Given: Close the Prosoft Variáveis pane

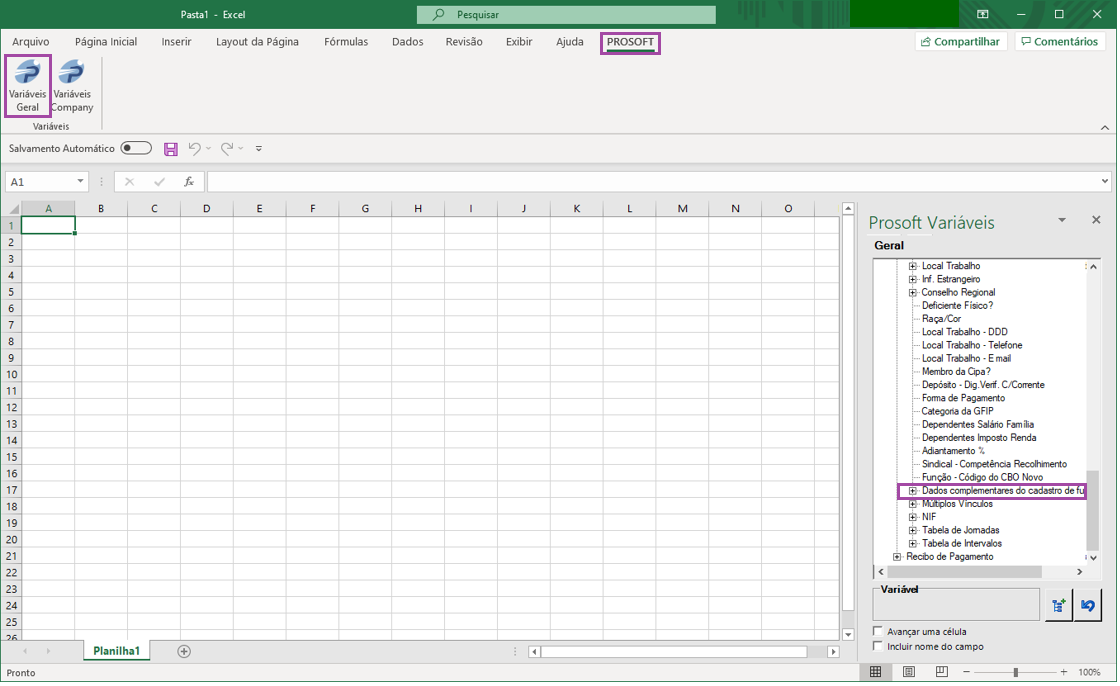Looking at the screenshot, I should (x=1096, y=220).
